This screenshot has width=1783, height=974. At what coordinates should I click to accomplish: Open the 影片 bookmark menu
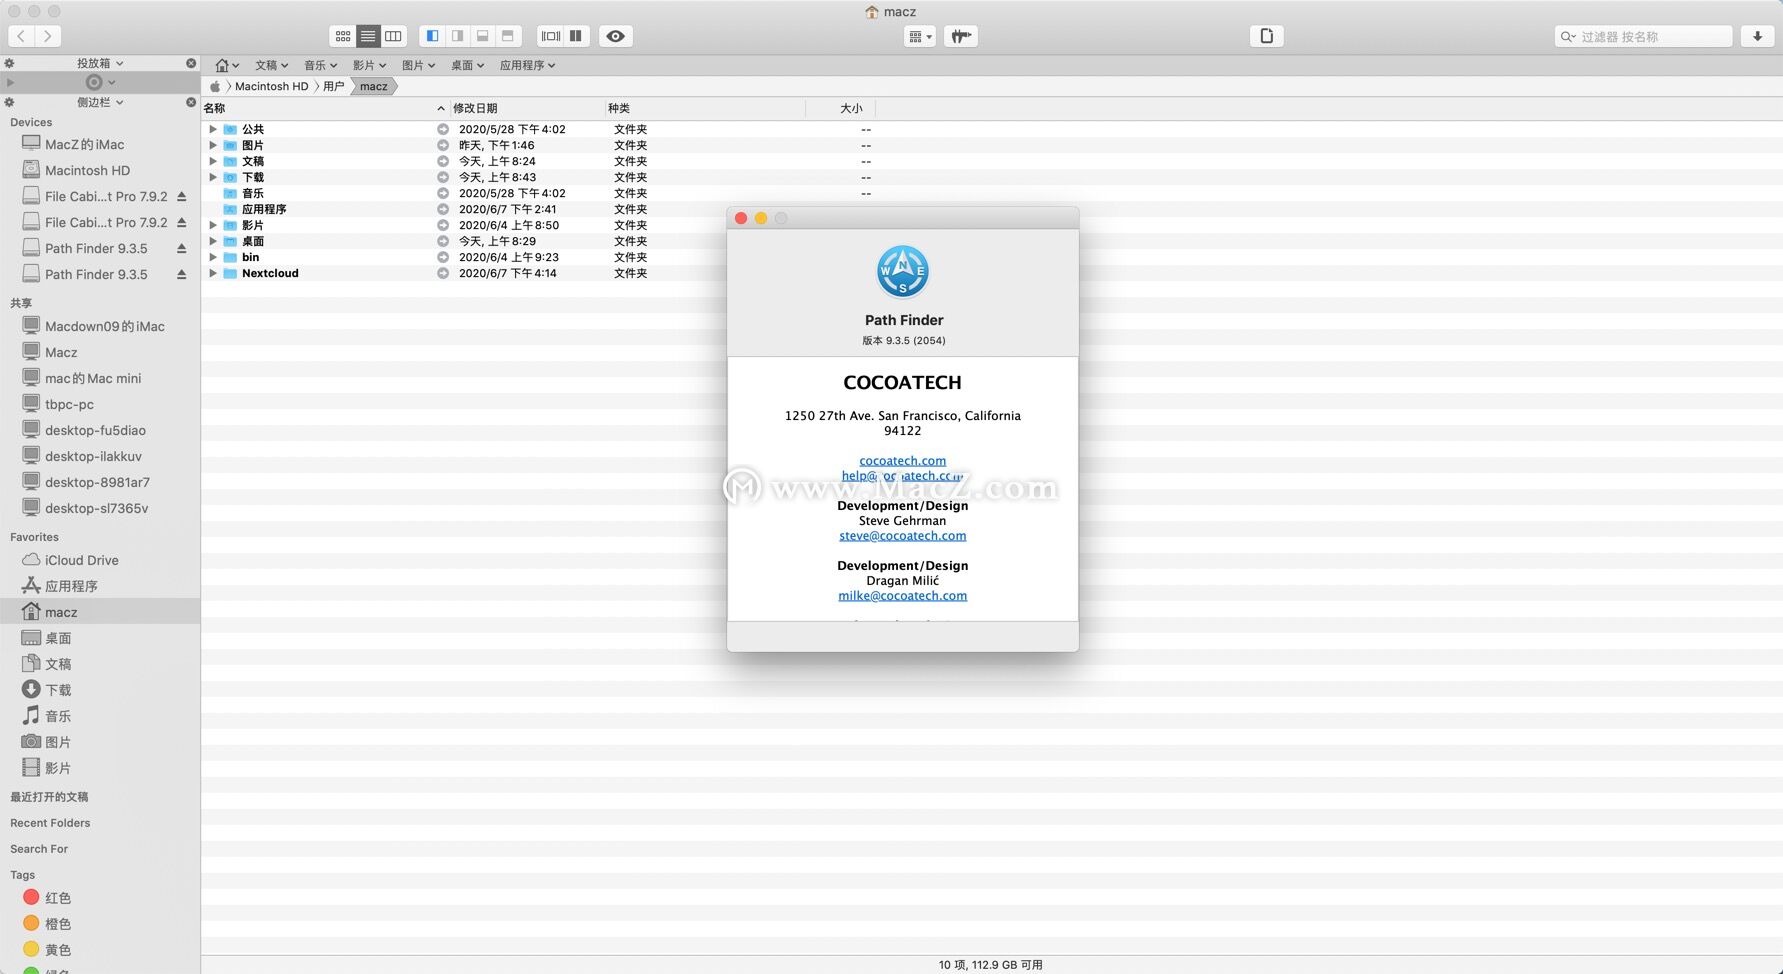point(369,65)
